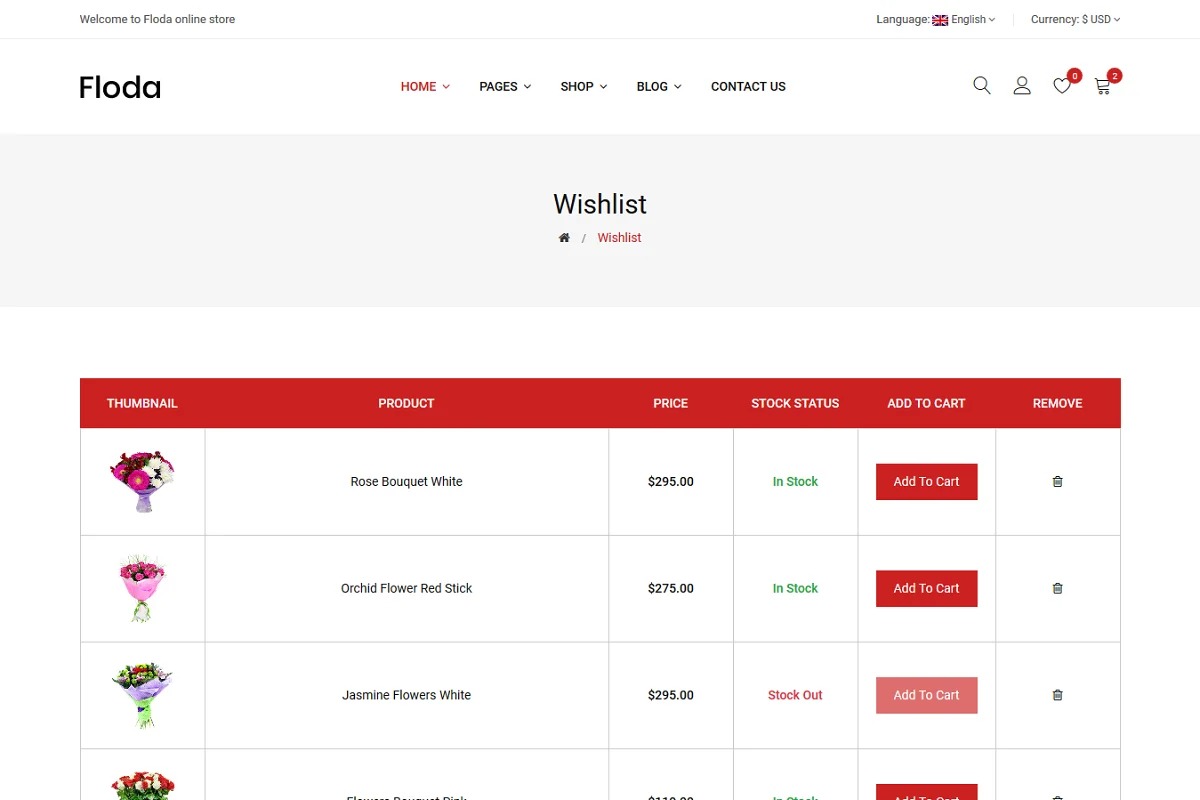Image resolution: width=1200 pixels, height=800 pixels.
Task: Click the Floda logo
Action: 120,87
